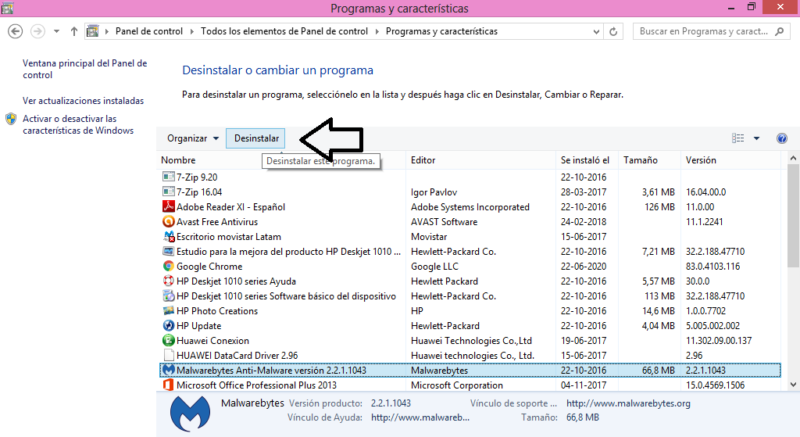Select the HP Deskjet 1010 series Ayuda icon
This screenshot has height=437, width=800.
click(168, 280)
